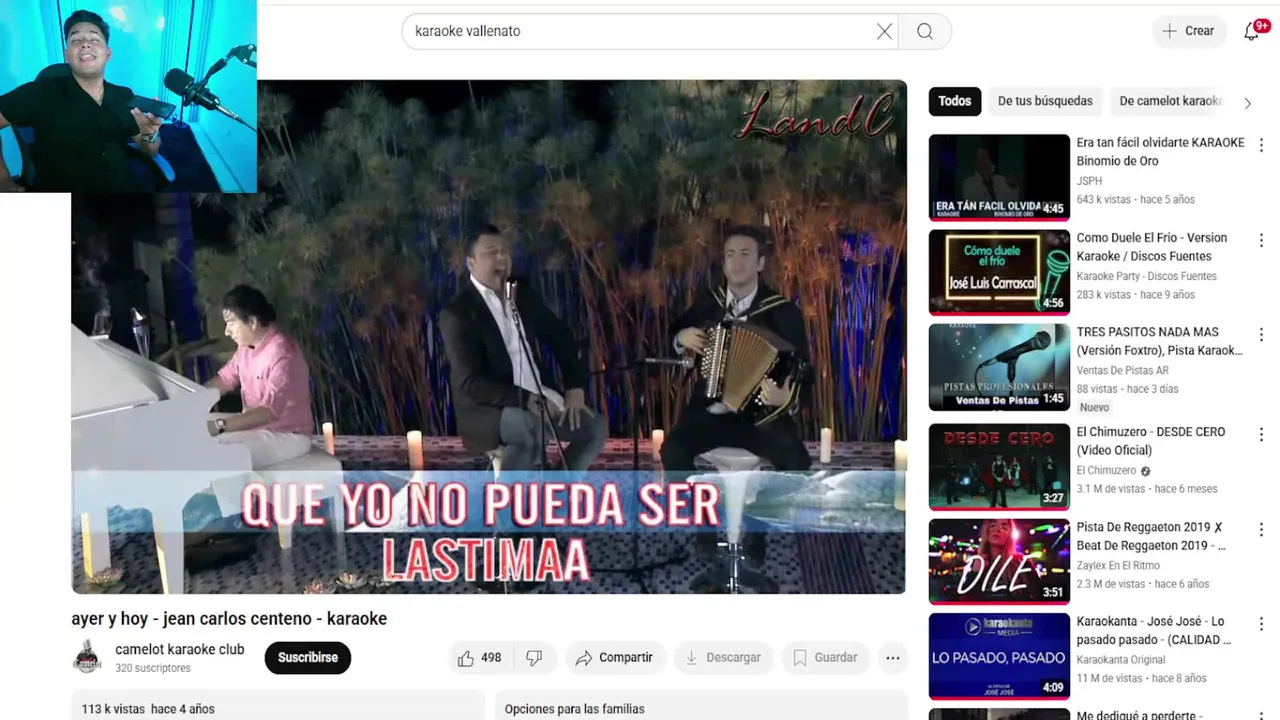Open the three-dot more actions menu under video
The image size is (1280, 720).
893,658
